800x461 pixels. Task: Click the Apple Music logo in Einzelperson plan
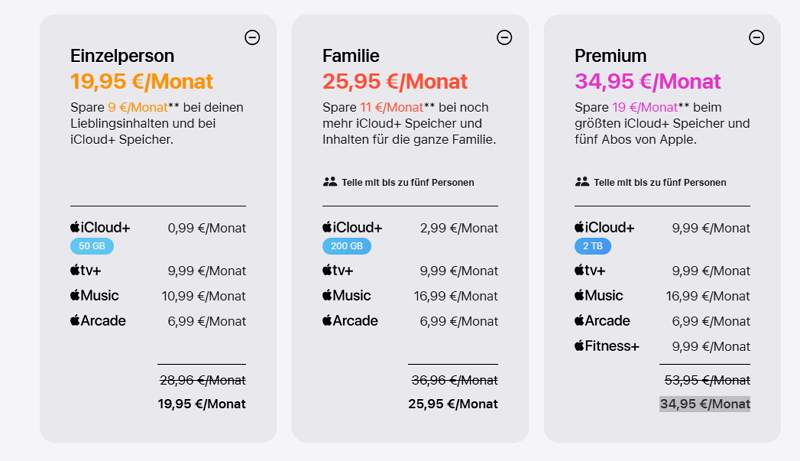(94, 296)
